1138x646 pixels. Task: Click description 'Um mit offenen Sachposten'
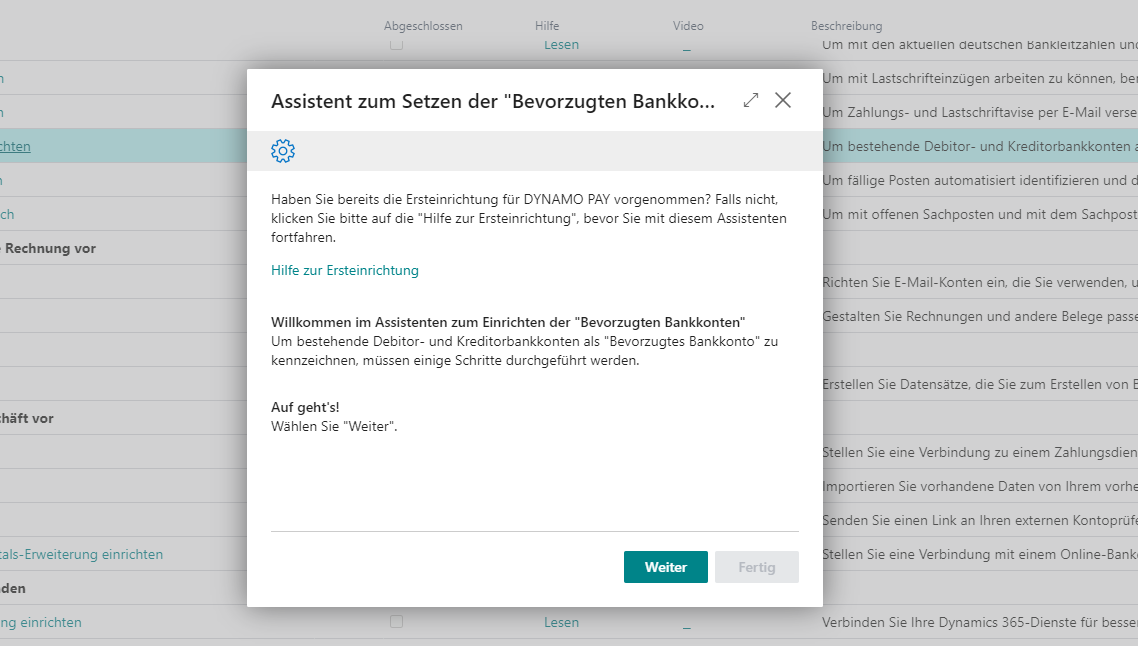[980, 214]
